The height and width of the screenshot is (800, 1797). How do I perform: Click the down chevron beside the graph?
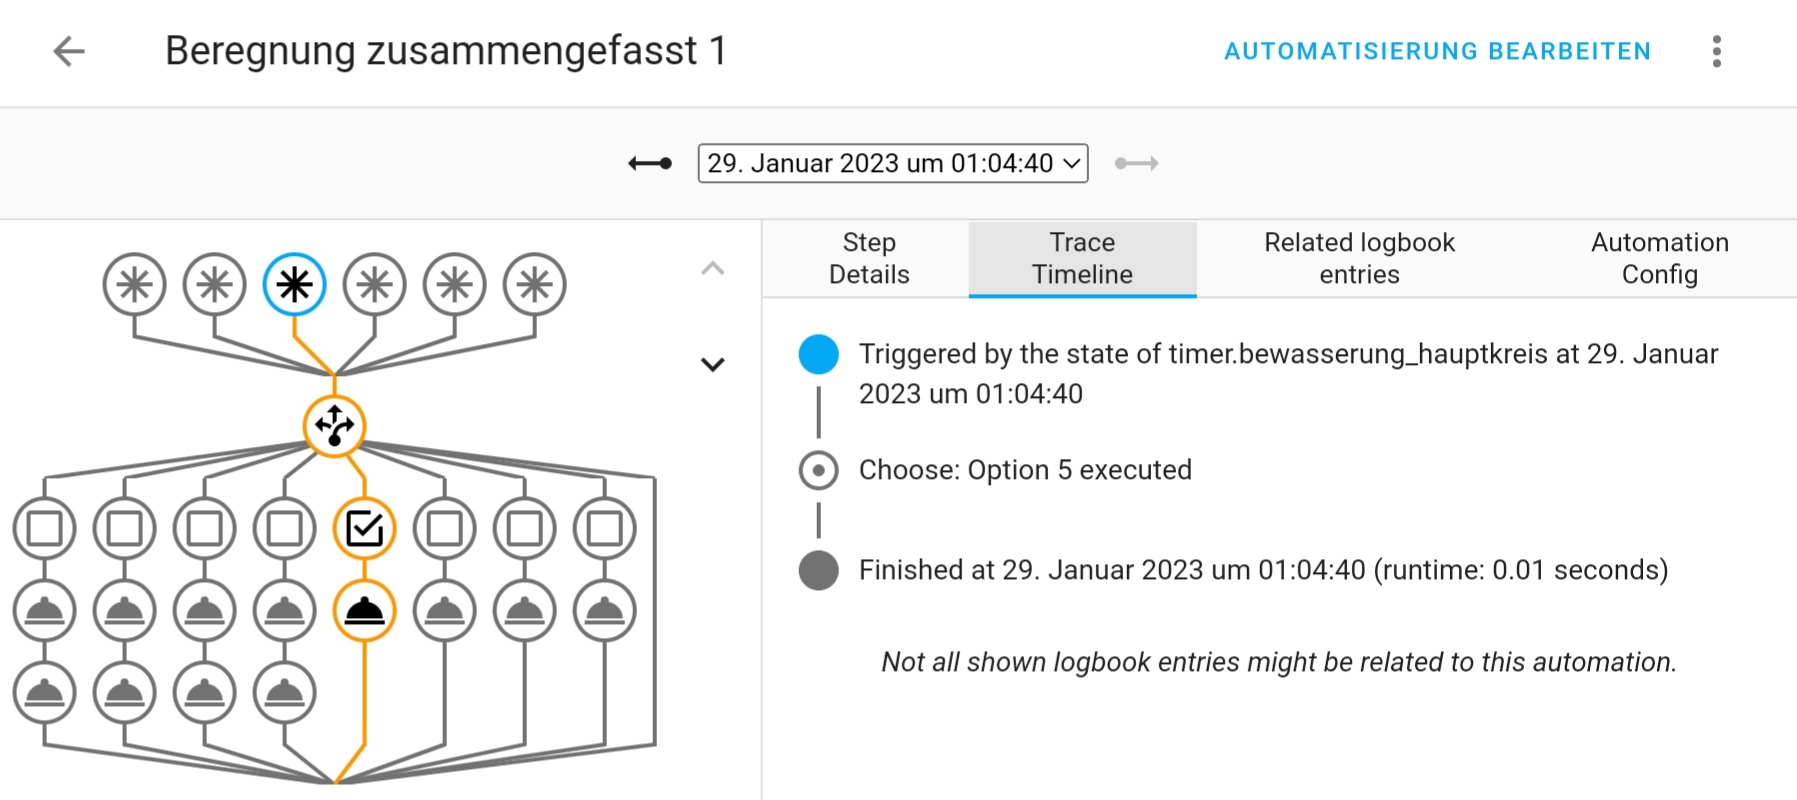(712, 365)
